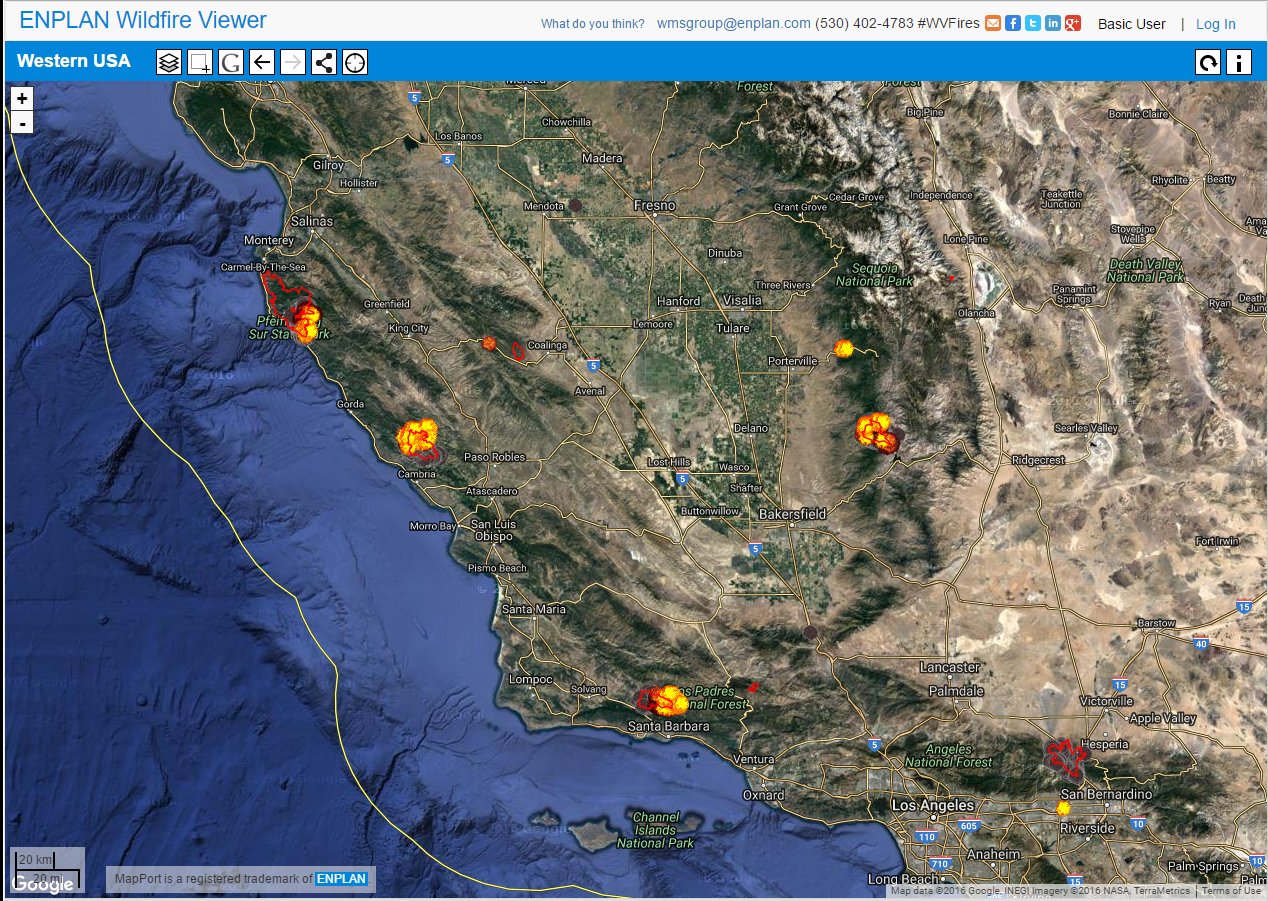The image size is (1268, 901).
Task: Click the wmsgroup@enplan.com email link
Action: 734,23
